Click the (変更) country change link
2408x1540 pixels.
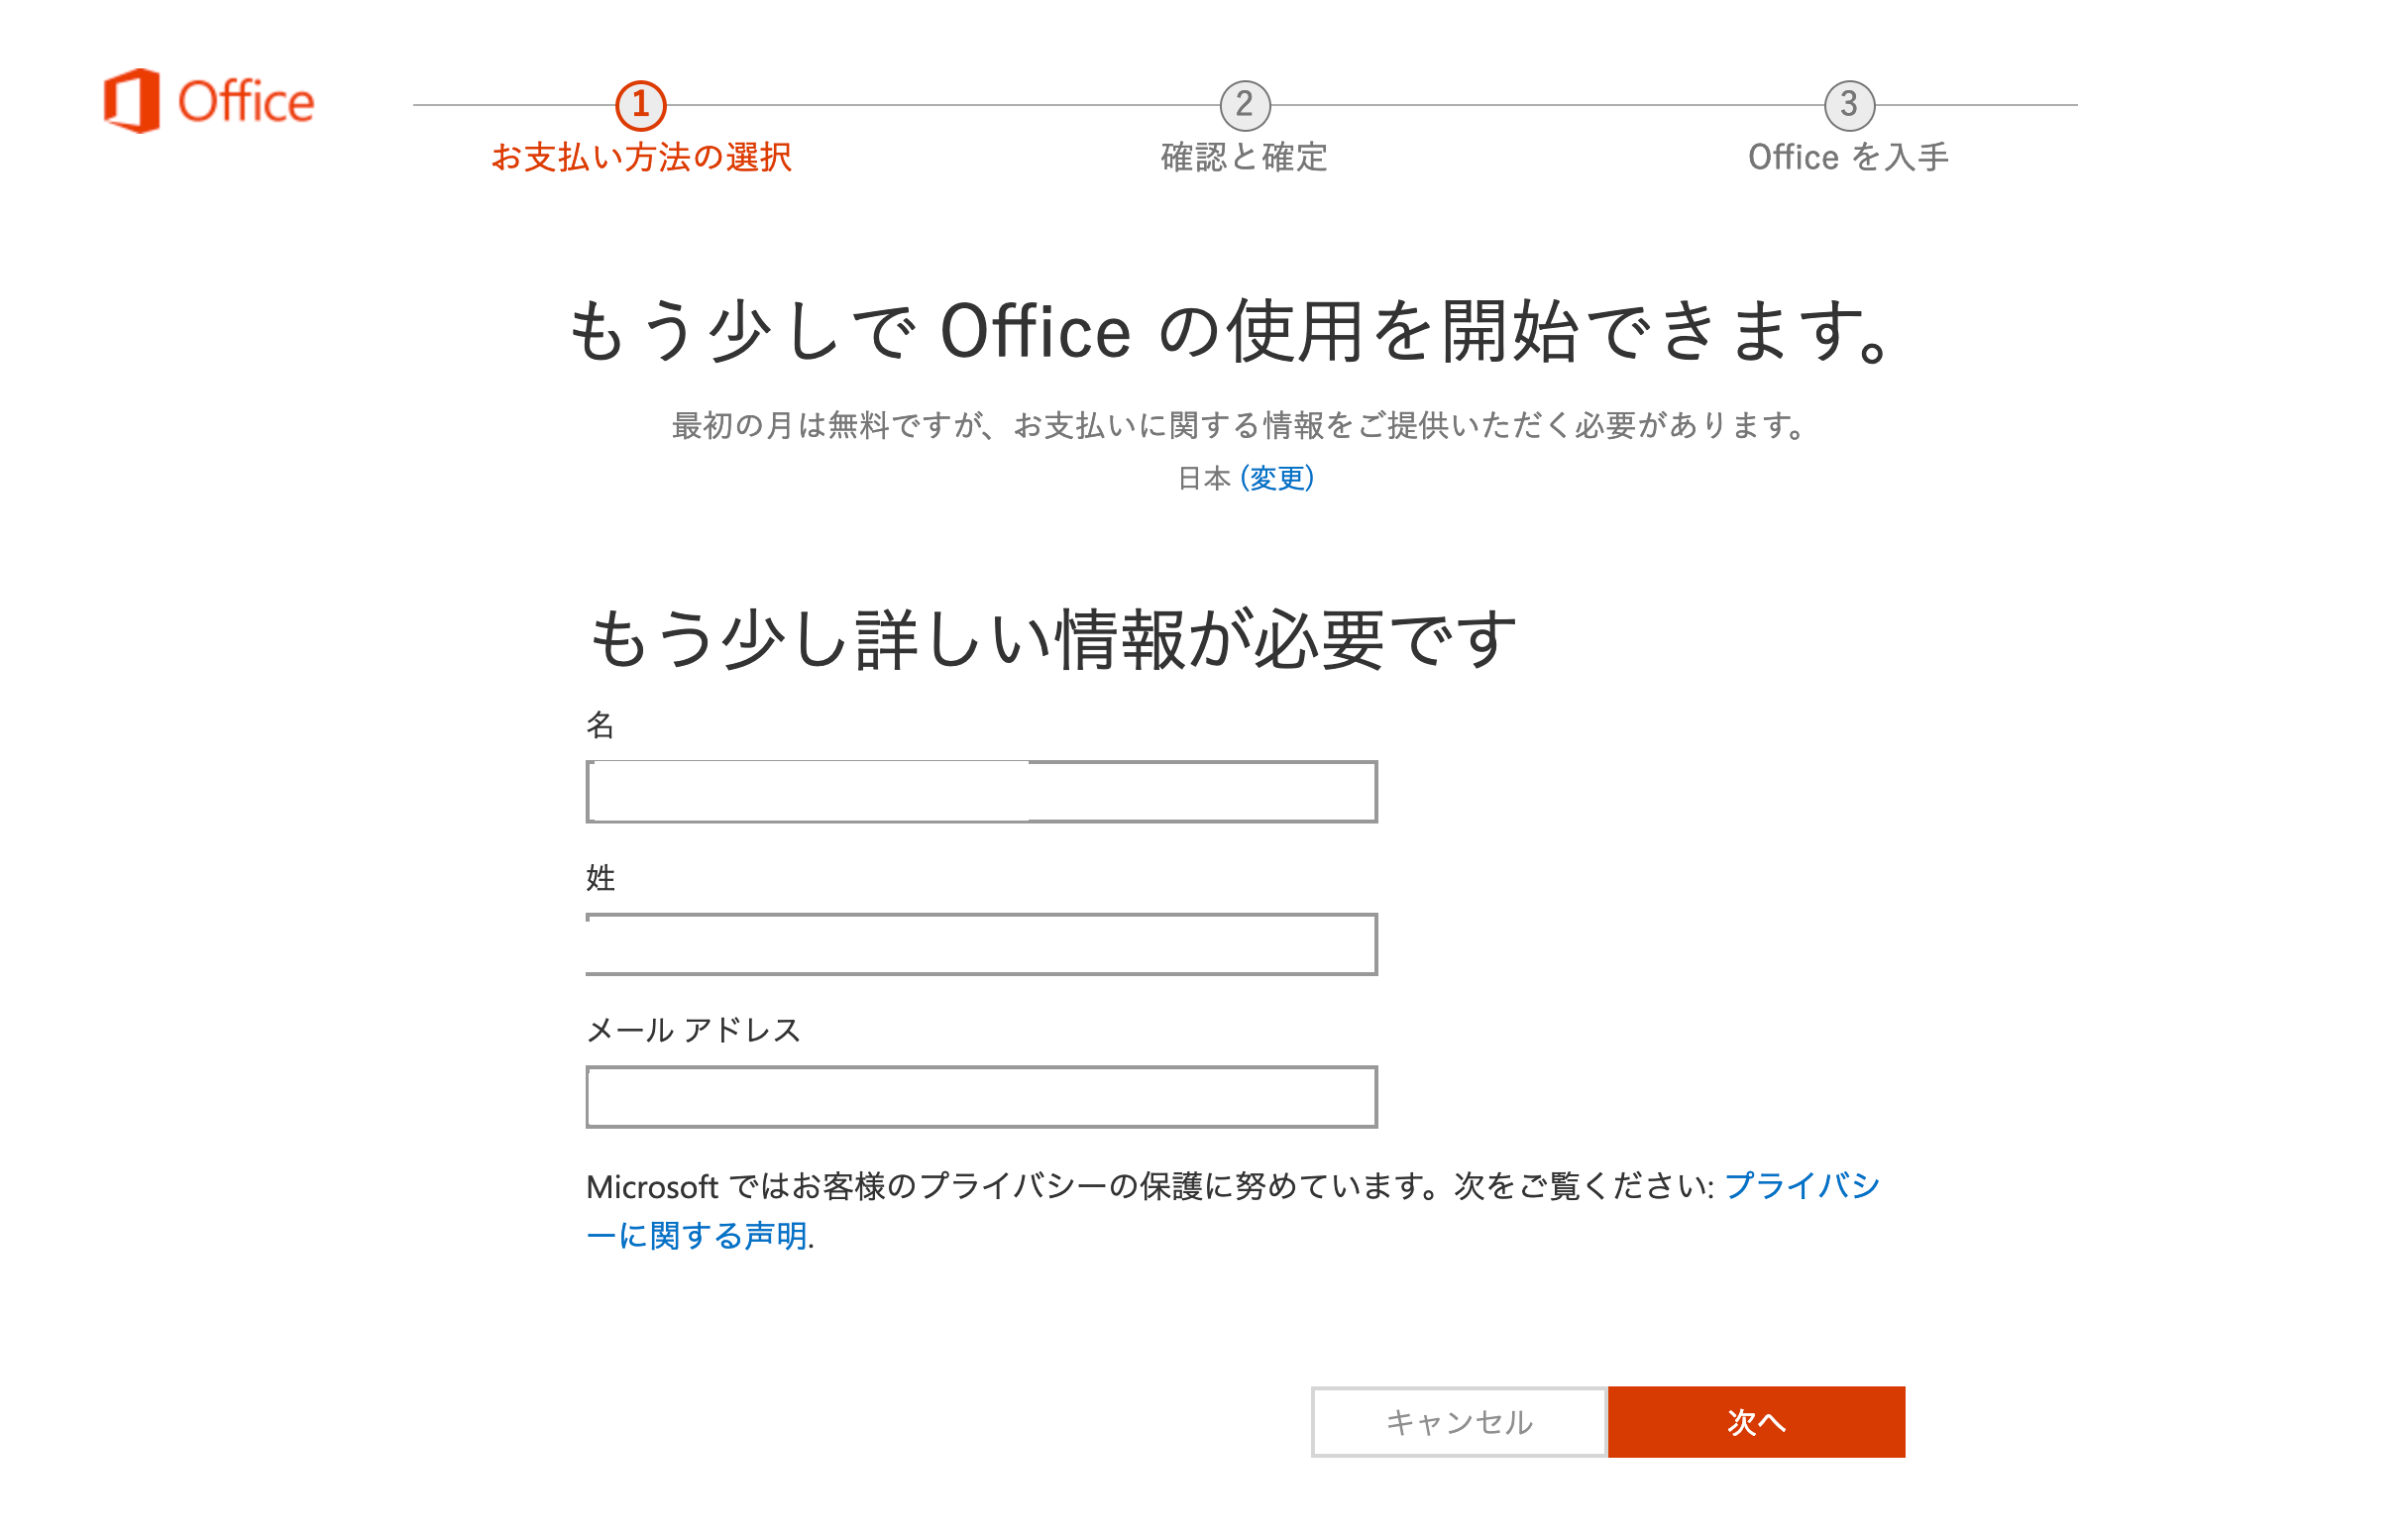(x=1277, y=478)
